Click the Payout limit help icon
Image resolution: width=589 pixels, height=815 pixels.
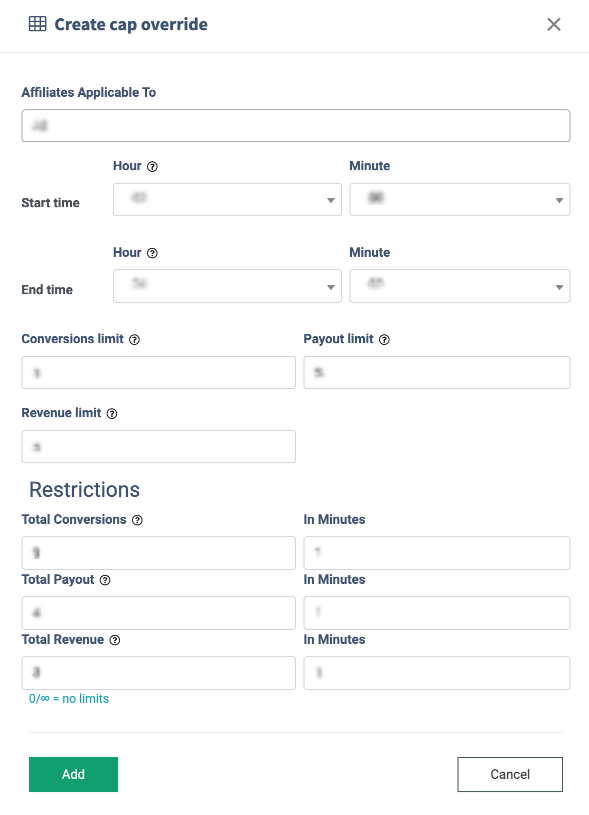pos(384,340)
